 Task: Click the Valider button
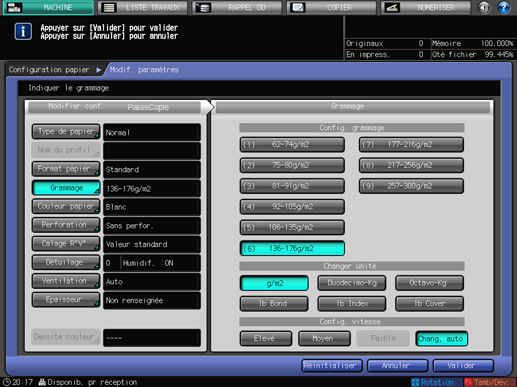coord(463,366)
